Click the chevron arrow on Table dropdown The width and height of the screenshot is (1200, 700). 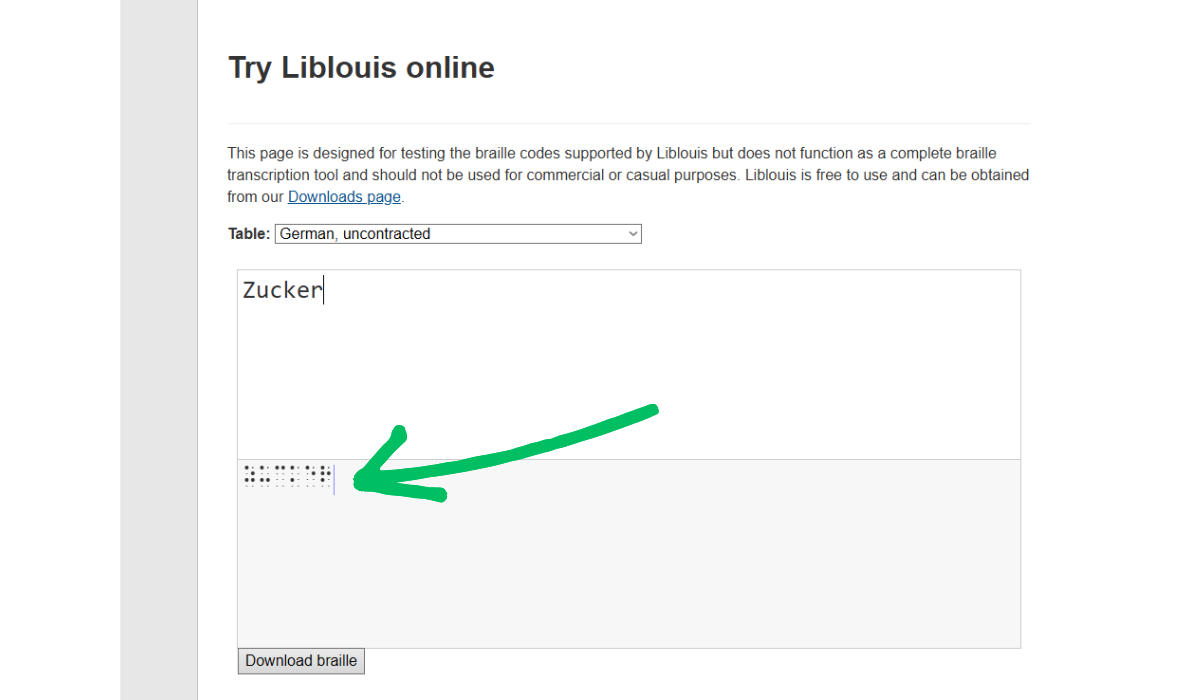632,234
